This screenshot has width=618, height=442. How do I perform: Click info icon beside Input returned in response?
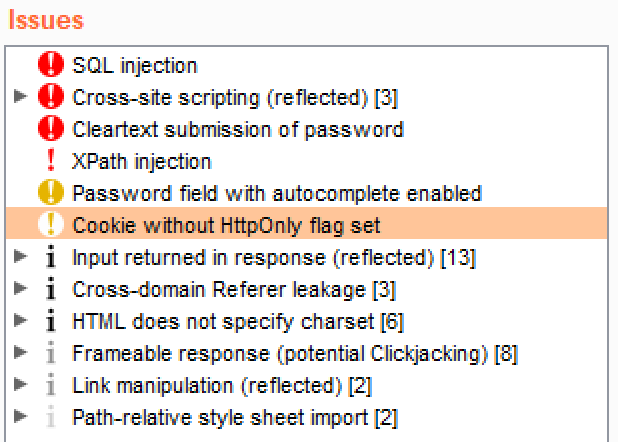50,258
